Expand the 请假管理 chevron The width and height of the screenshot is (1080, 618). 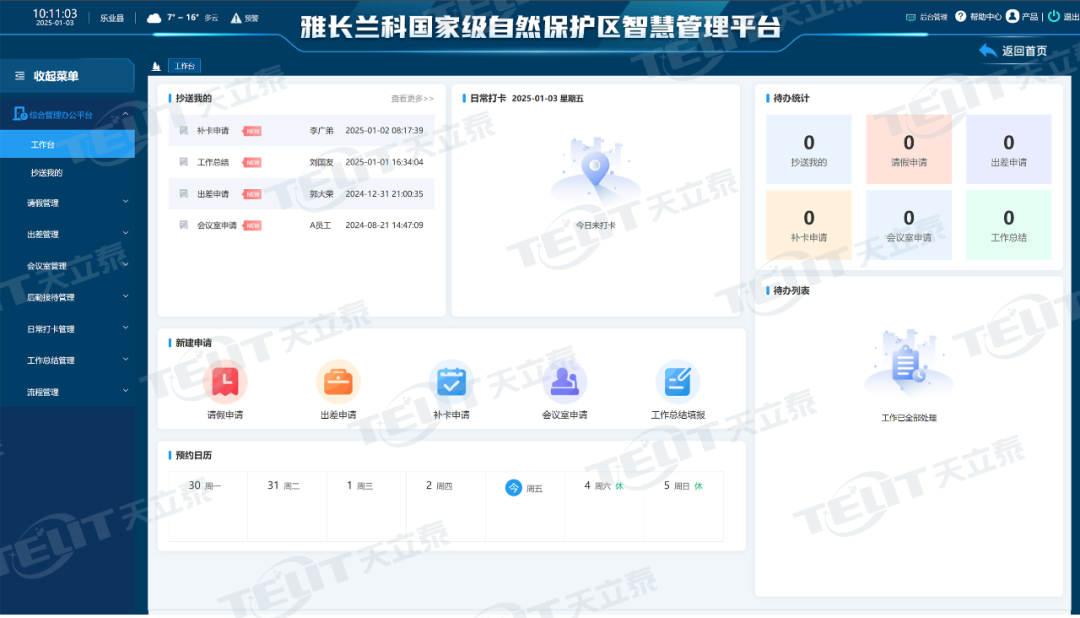tap(125, 202)
